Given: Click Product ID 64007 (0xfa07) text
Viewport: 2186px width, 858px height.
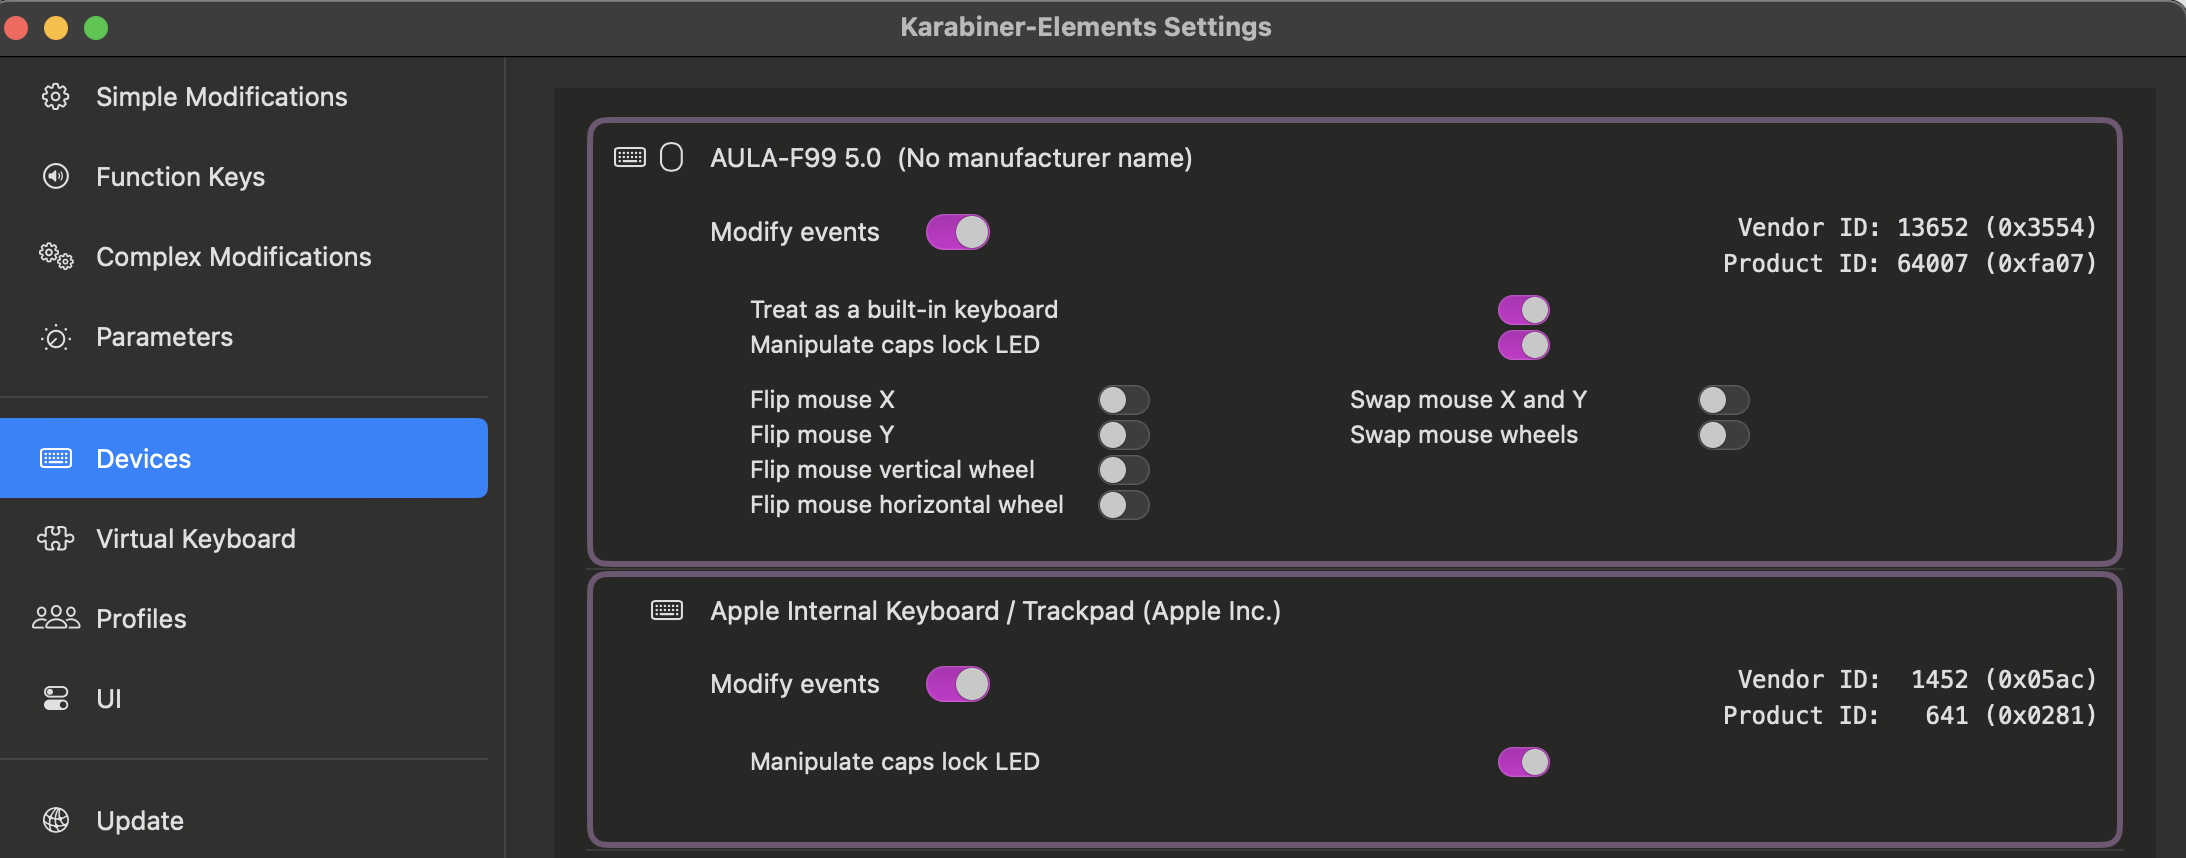Looking at the screenshot, I should 1910,263.
